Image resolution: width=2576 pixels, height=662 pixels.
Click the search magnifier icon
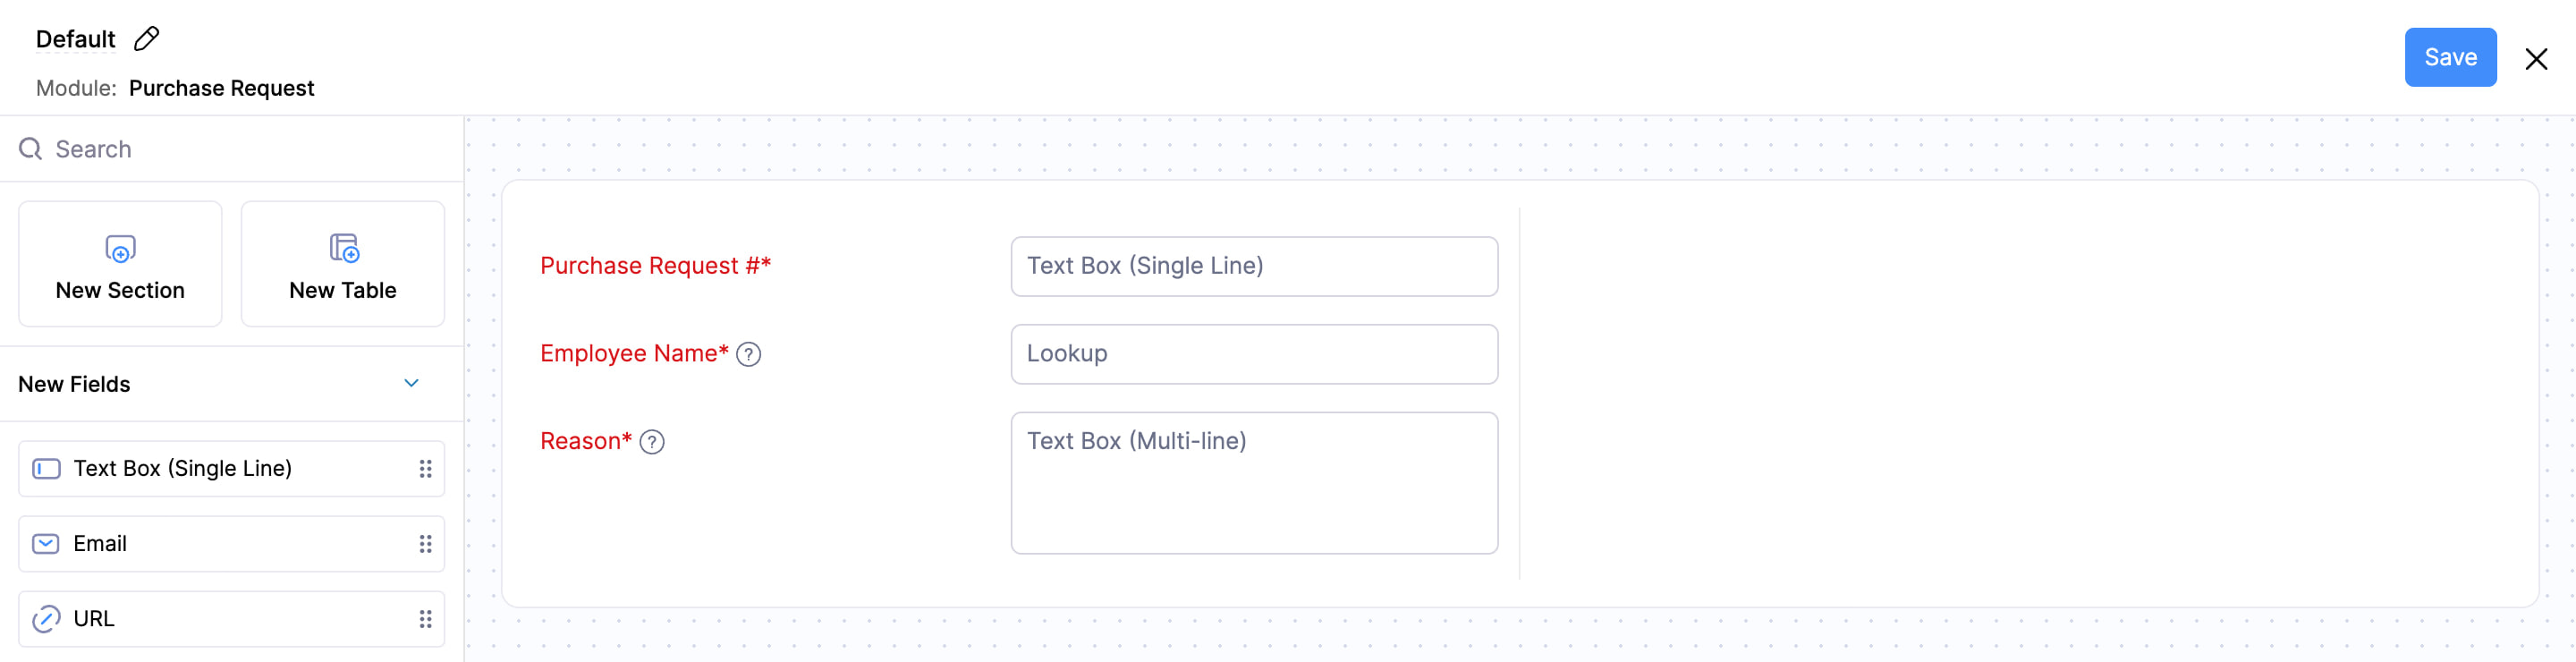30,148
